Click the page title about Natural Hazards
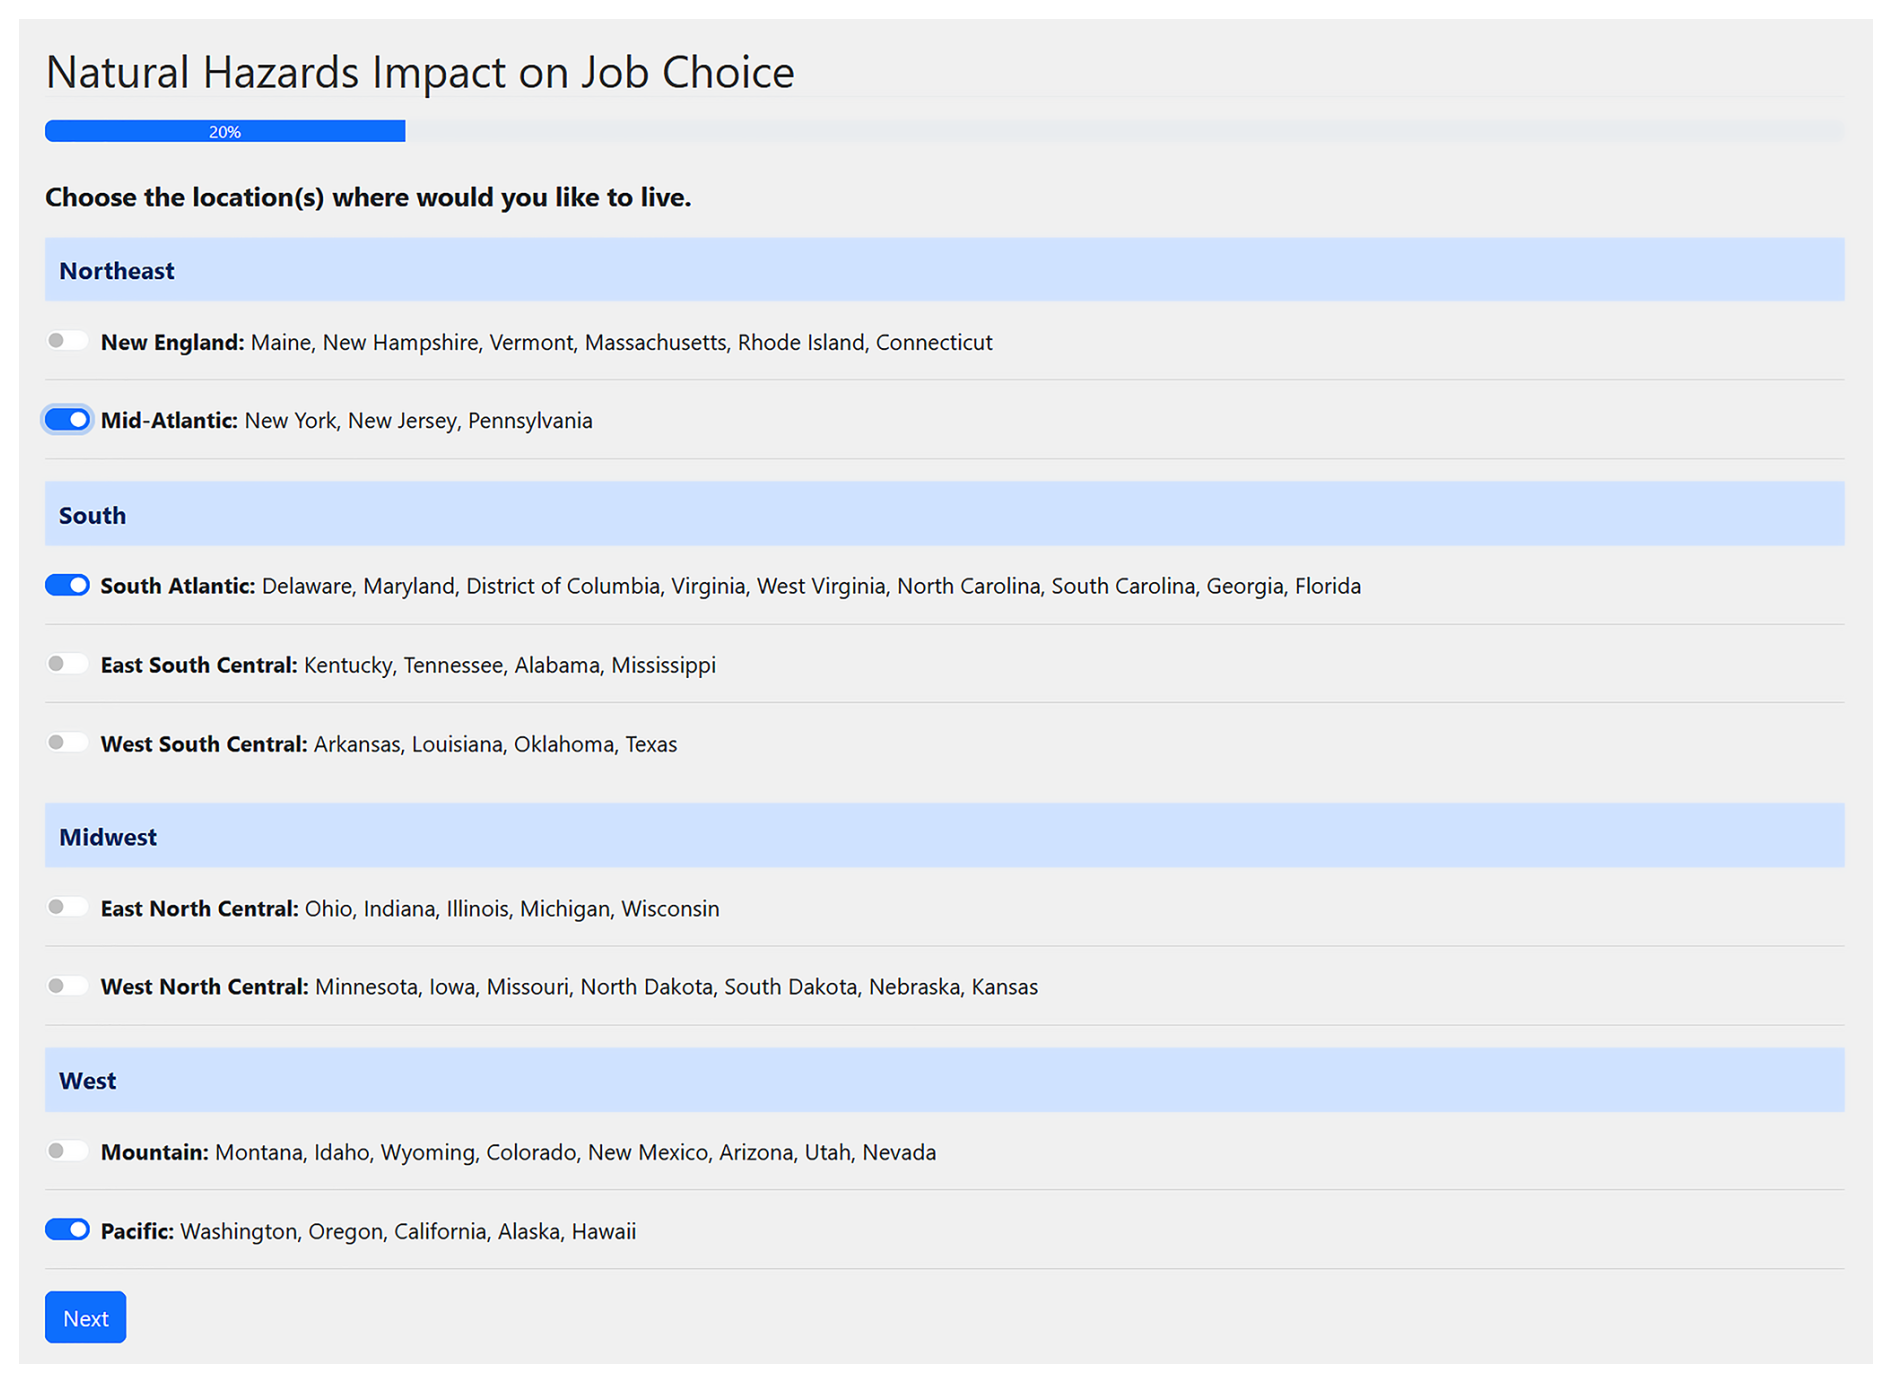The height and width of the screenshot is (1383, 1892). tap(420, 72)
